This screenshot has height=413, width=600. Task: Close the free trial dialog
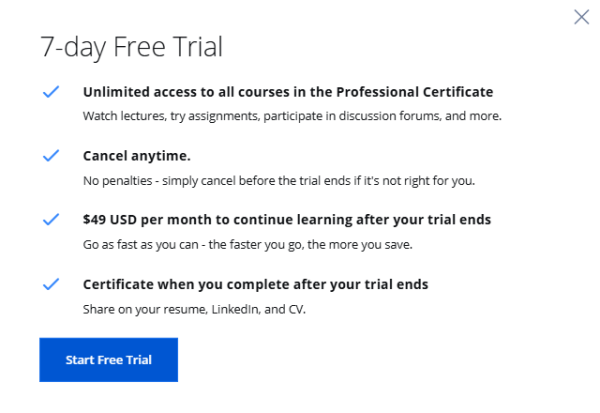581,17
